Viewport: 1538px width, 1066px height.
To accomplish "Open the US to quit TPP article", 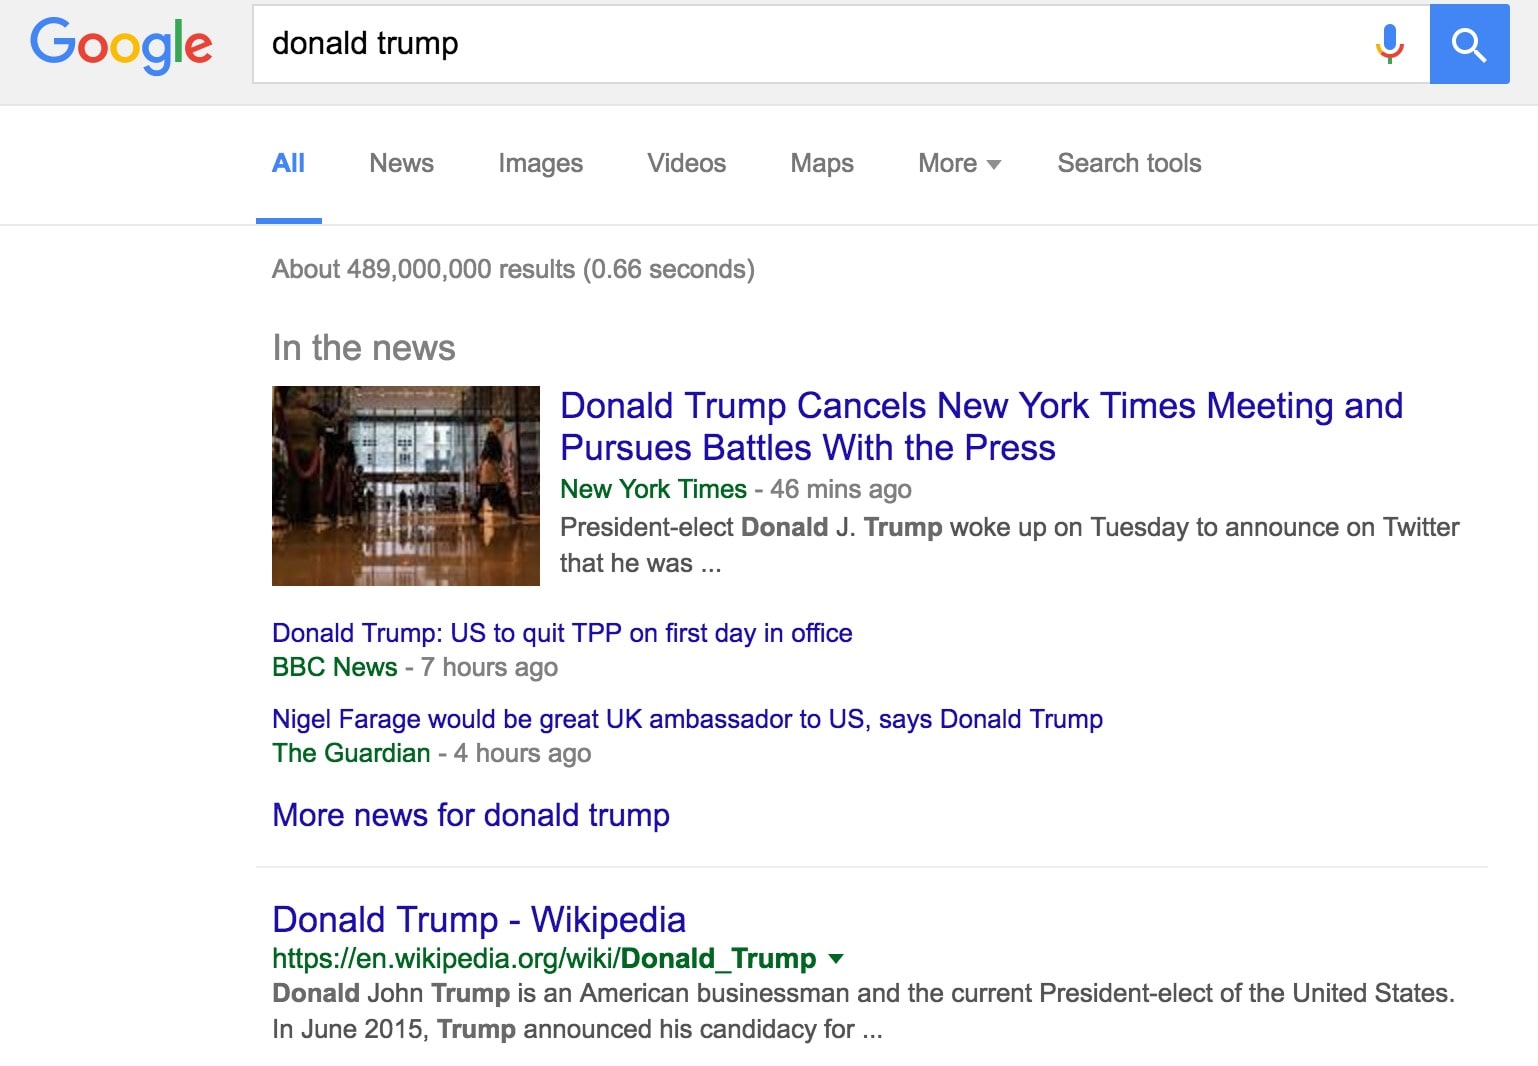I will pos(562,633).
